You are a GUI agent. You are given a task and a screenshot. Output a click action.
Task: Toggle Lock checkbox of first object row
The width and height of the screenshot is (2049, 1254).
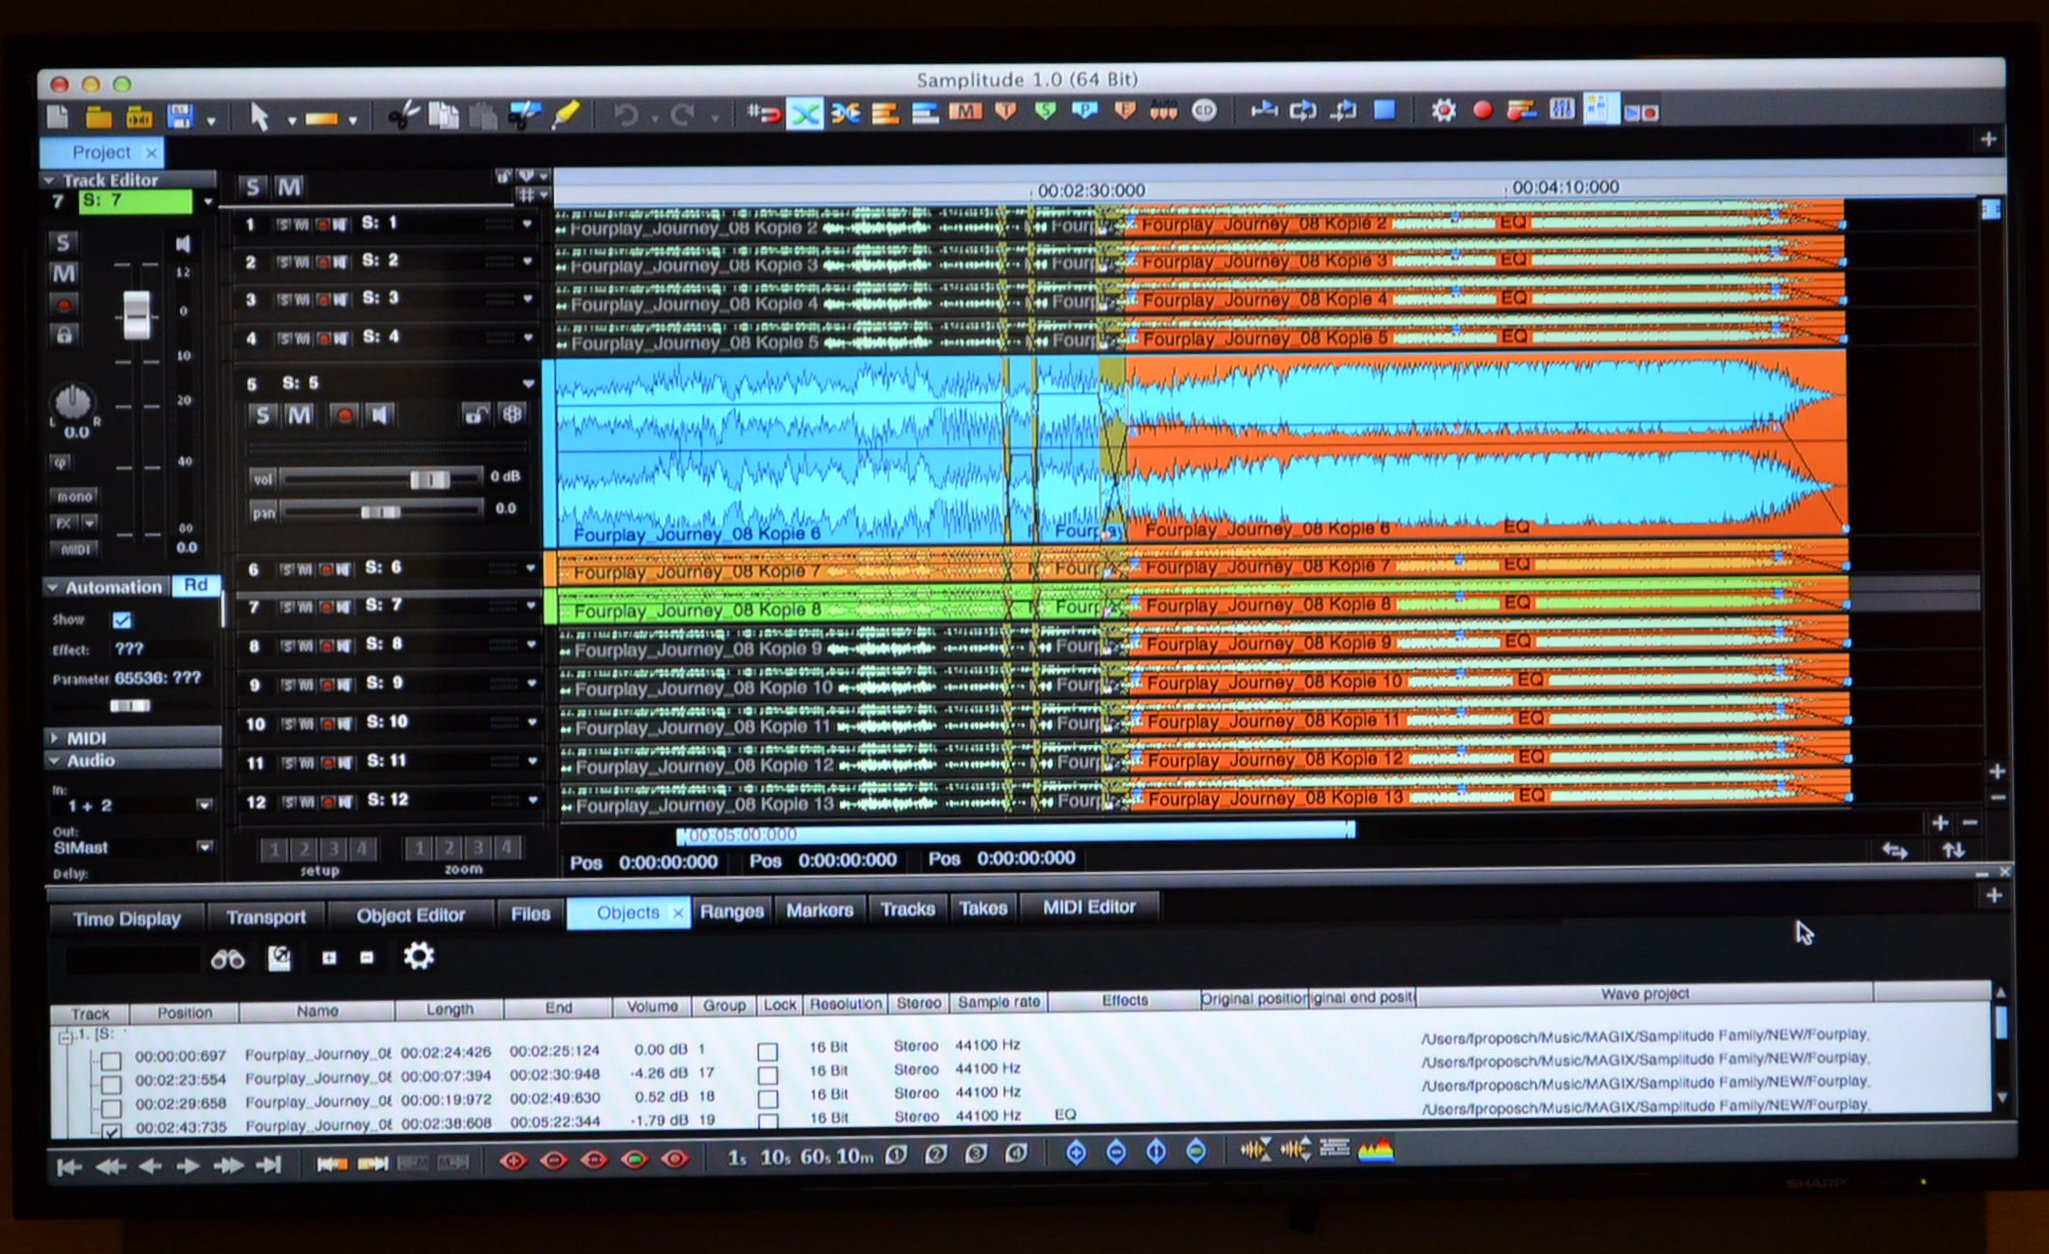(767, 1052)
